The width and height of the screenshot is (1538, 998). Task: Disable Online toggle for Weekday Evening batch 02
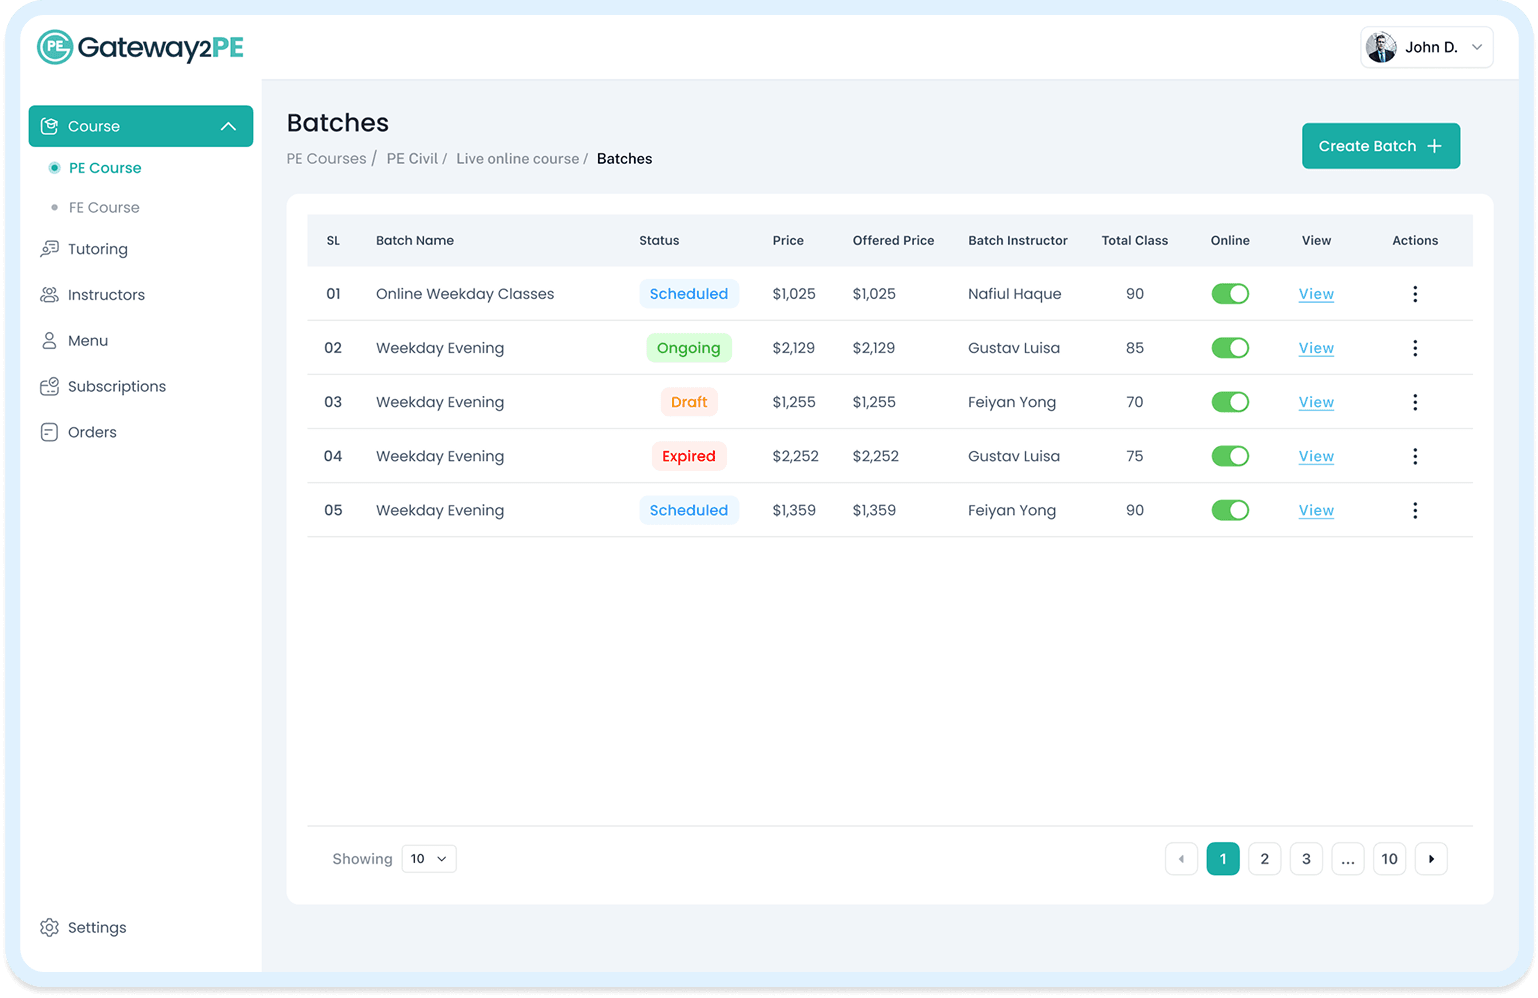[1230, 347]
